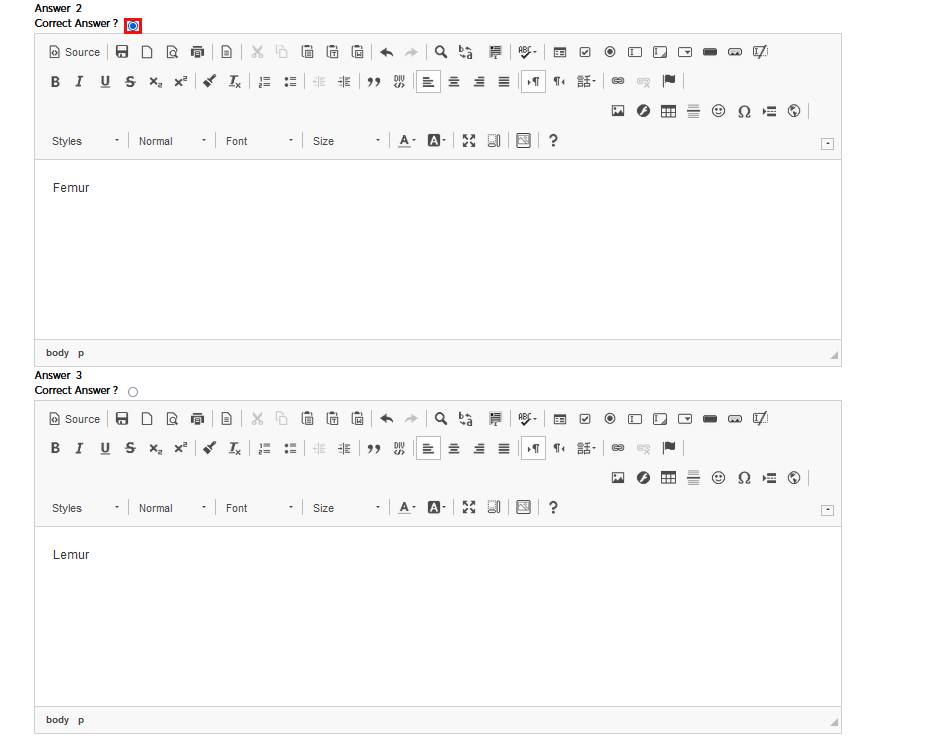Click into Answer 2 text area with Femur
936x738 pixels.
(438, 250)
